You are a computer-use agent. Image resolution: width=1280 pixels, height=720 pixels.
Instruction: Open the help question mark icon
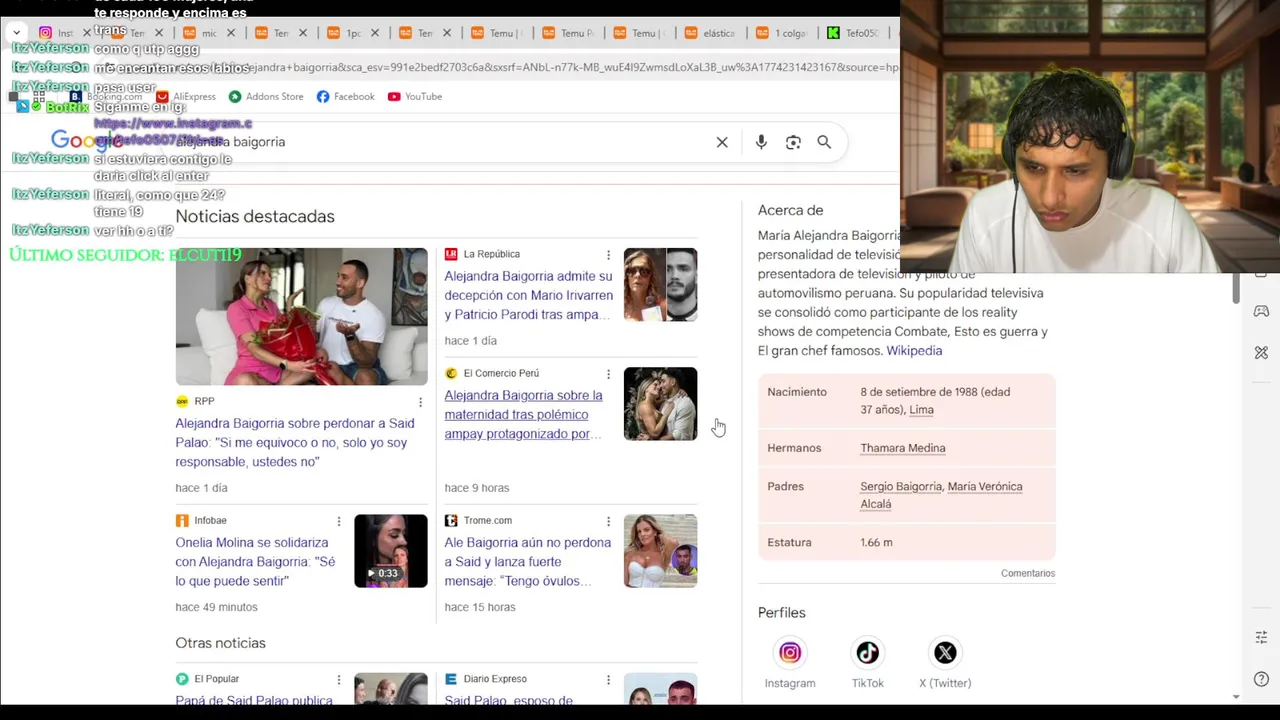[x=1261, y=679]
